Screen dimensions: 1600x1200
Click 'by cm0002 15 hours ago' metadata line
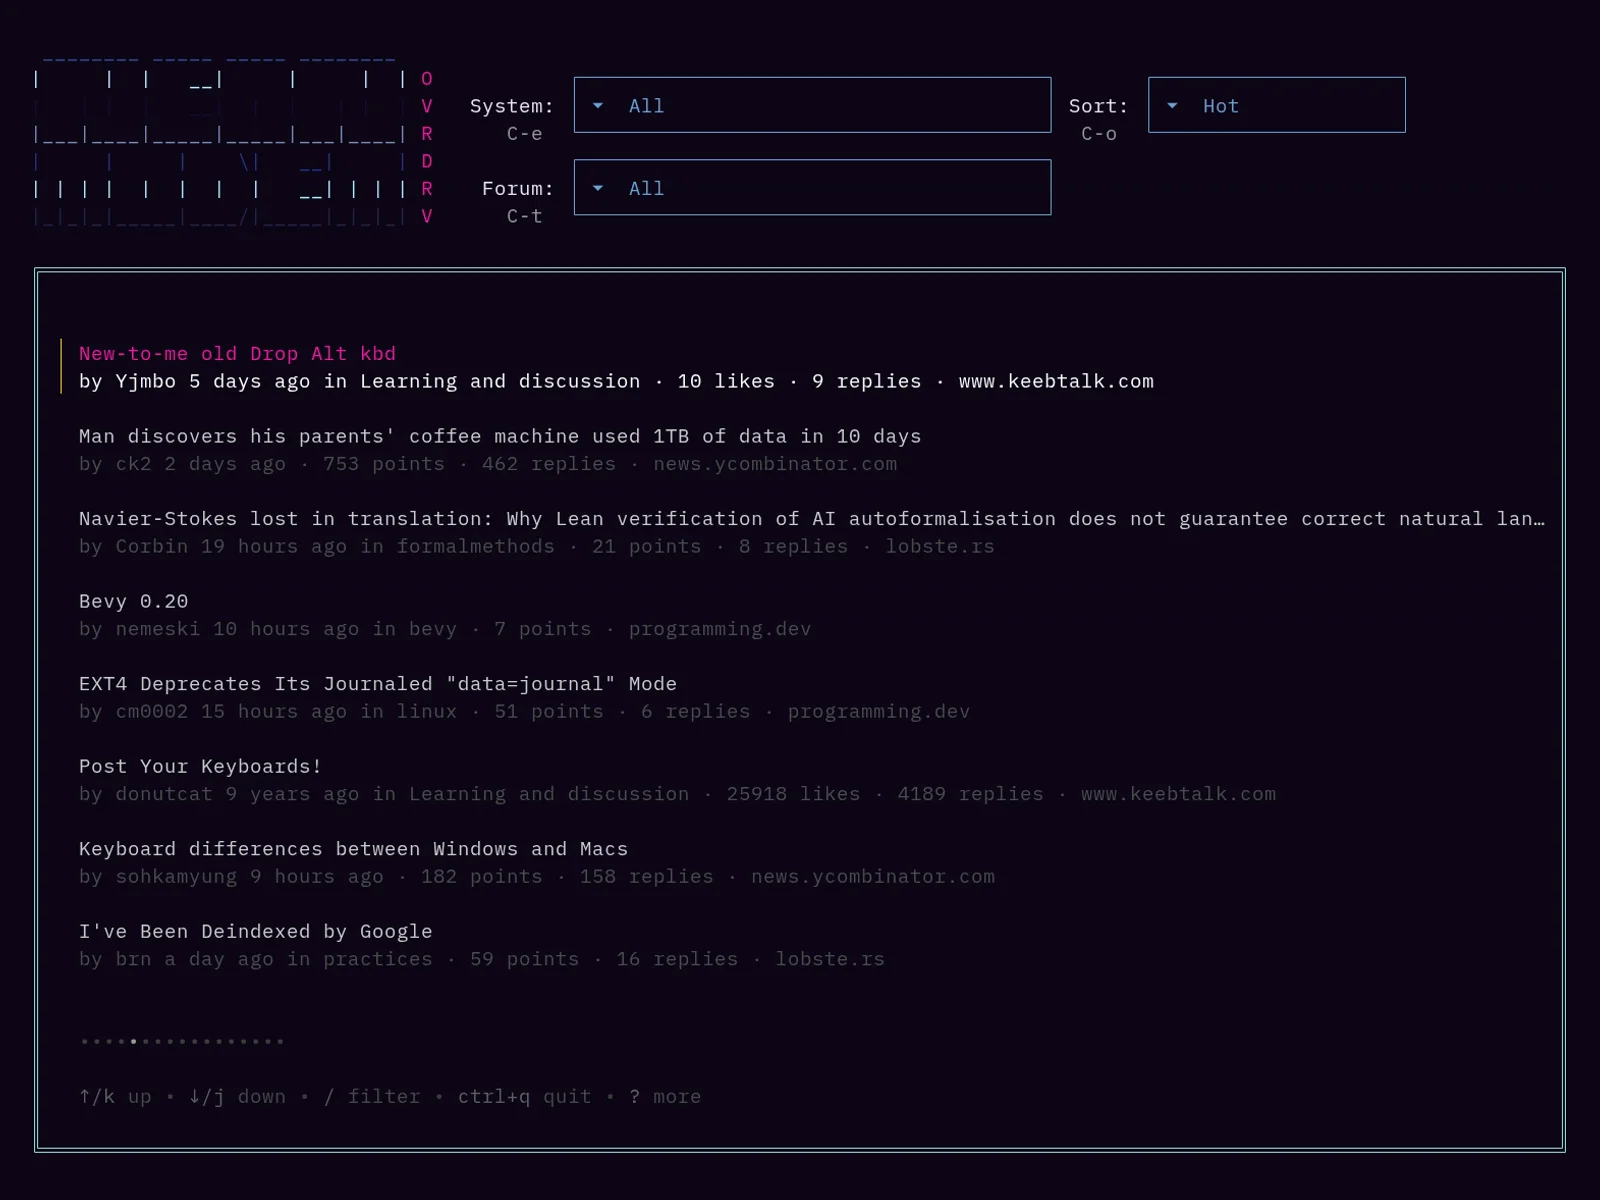(x=525, y=711)
